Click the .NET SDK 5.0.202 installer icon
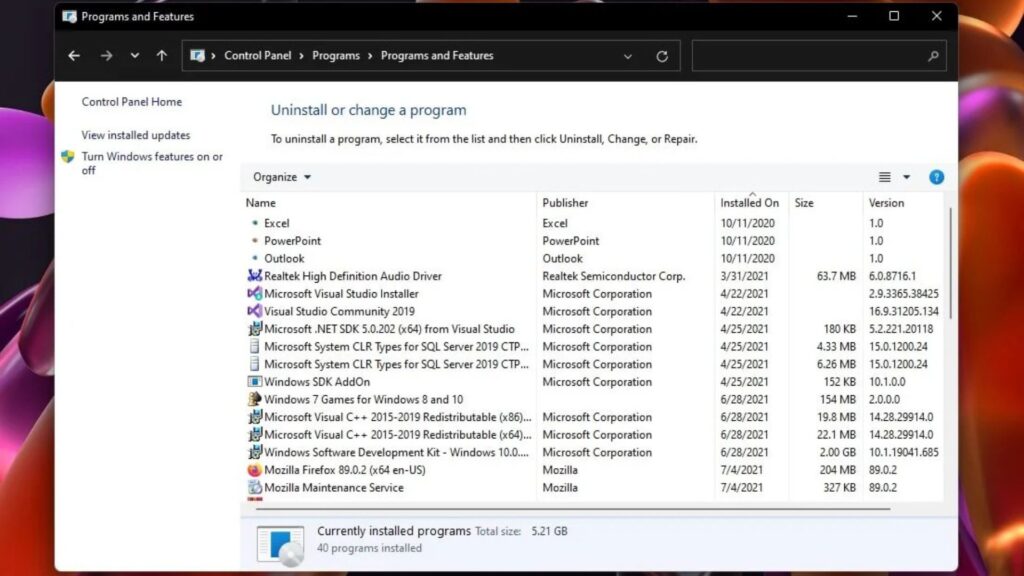 point(255,329)
